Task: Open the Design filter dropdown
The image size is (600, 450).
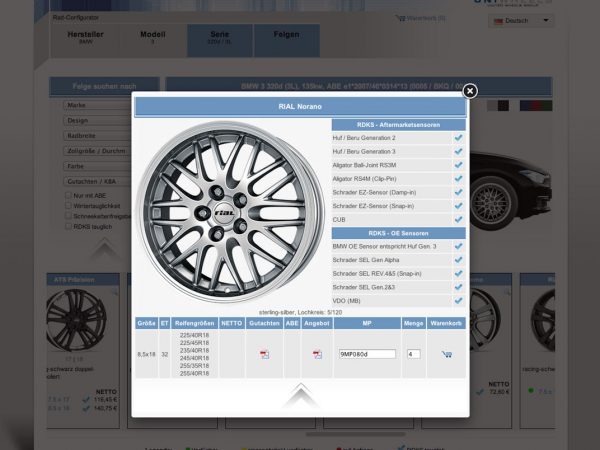Action: pos(98,120)
